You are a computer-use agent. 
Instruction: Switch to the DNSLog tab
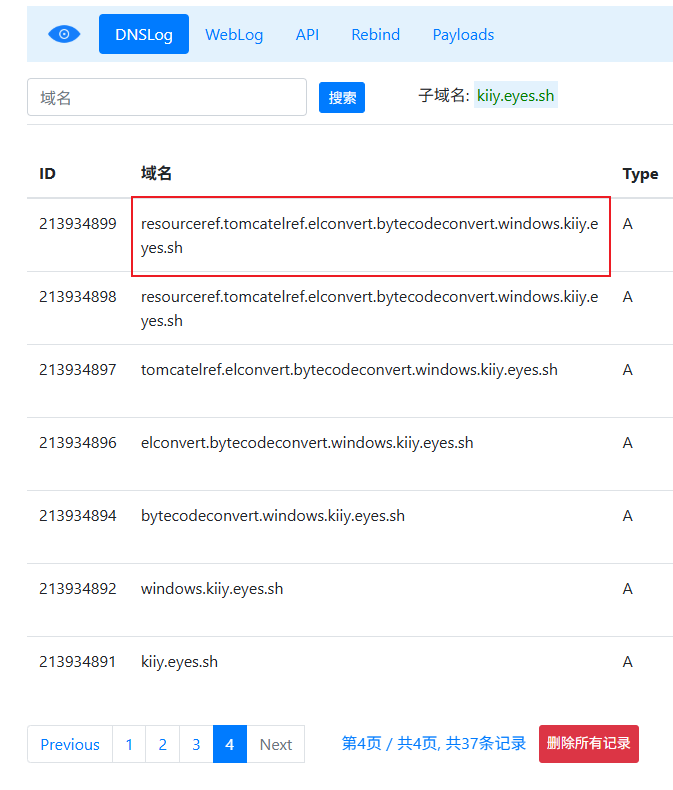pyautogui.click(x=144, y=34)
